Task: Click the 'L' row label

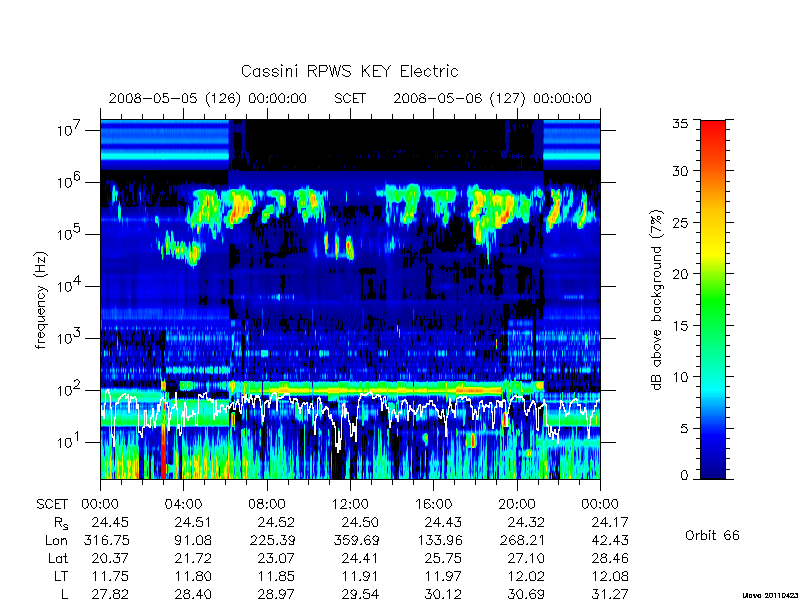Action: point(65,594)
